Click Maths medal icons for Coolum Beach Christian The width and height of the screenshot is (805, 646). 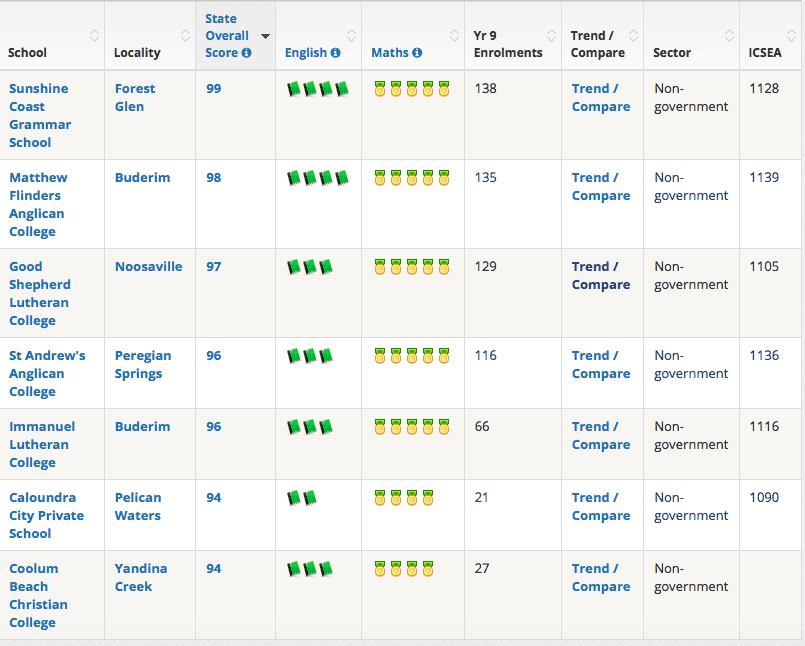404,569
